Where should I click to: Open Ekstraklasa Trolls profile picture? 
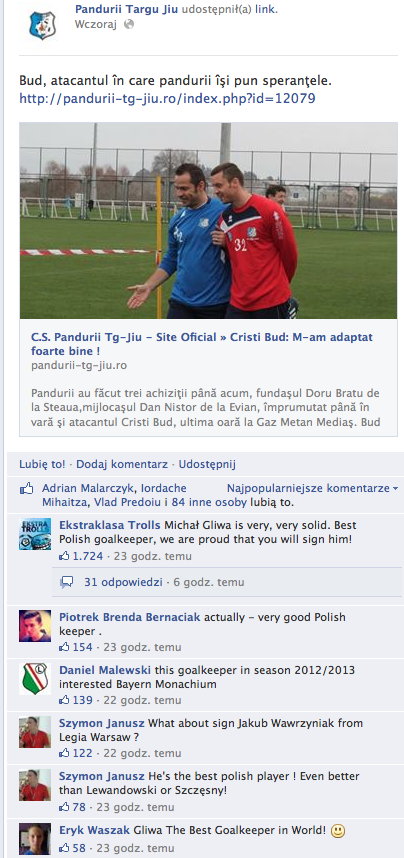click(x=35, y=534)
